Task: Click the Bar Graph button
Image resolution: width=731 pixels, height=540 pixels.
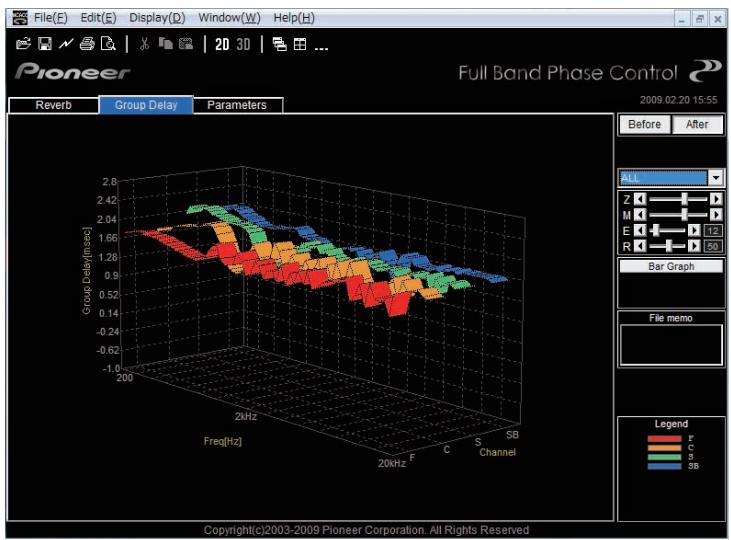Action: 671,266
